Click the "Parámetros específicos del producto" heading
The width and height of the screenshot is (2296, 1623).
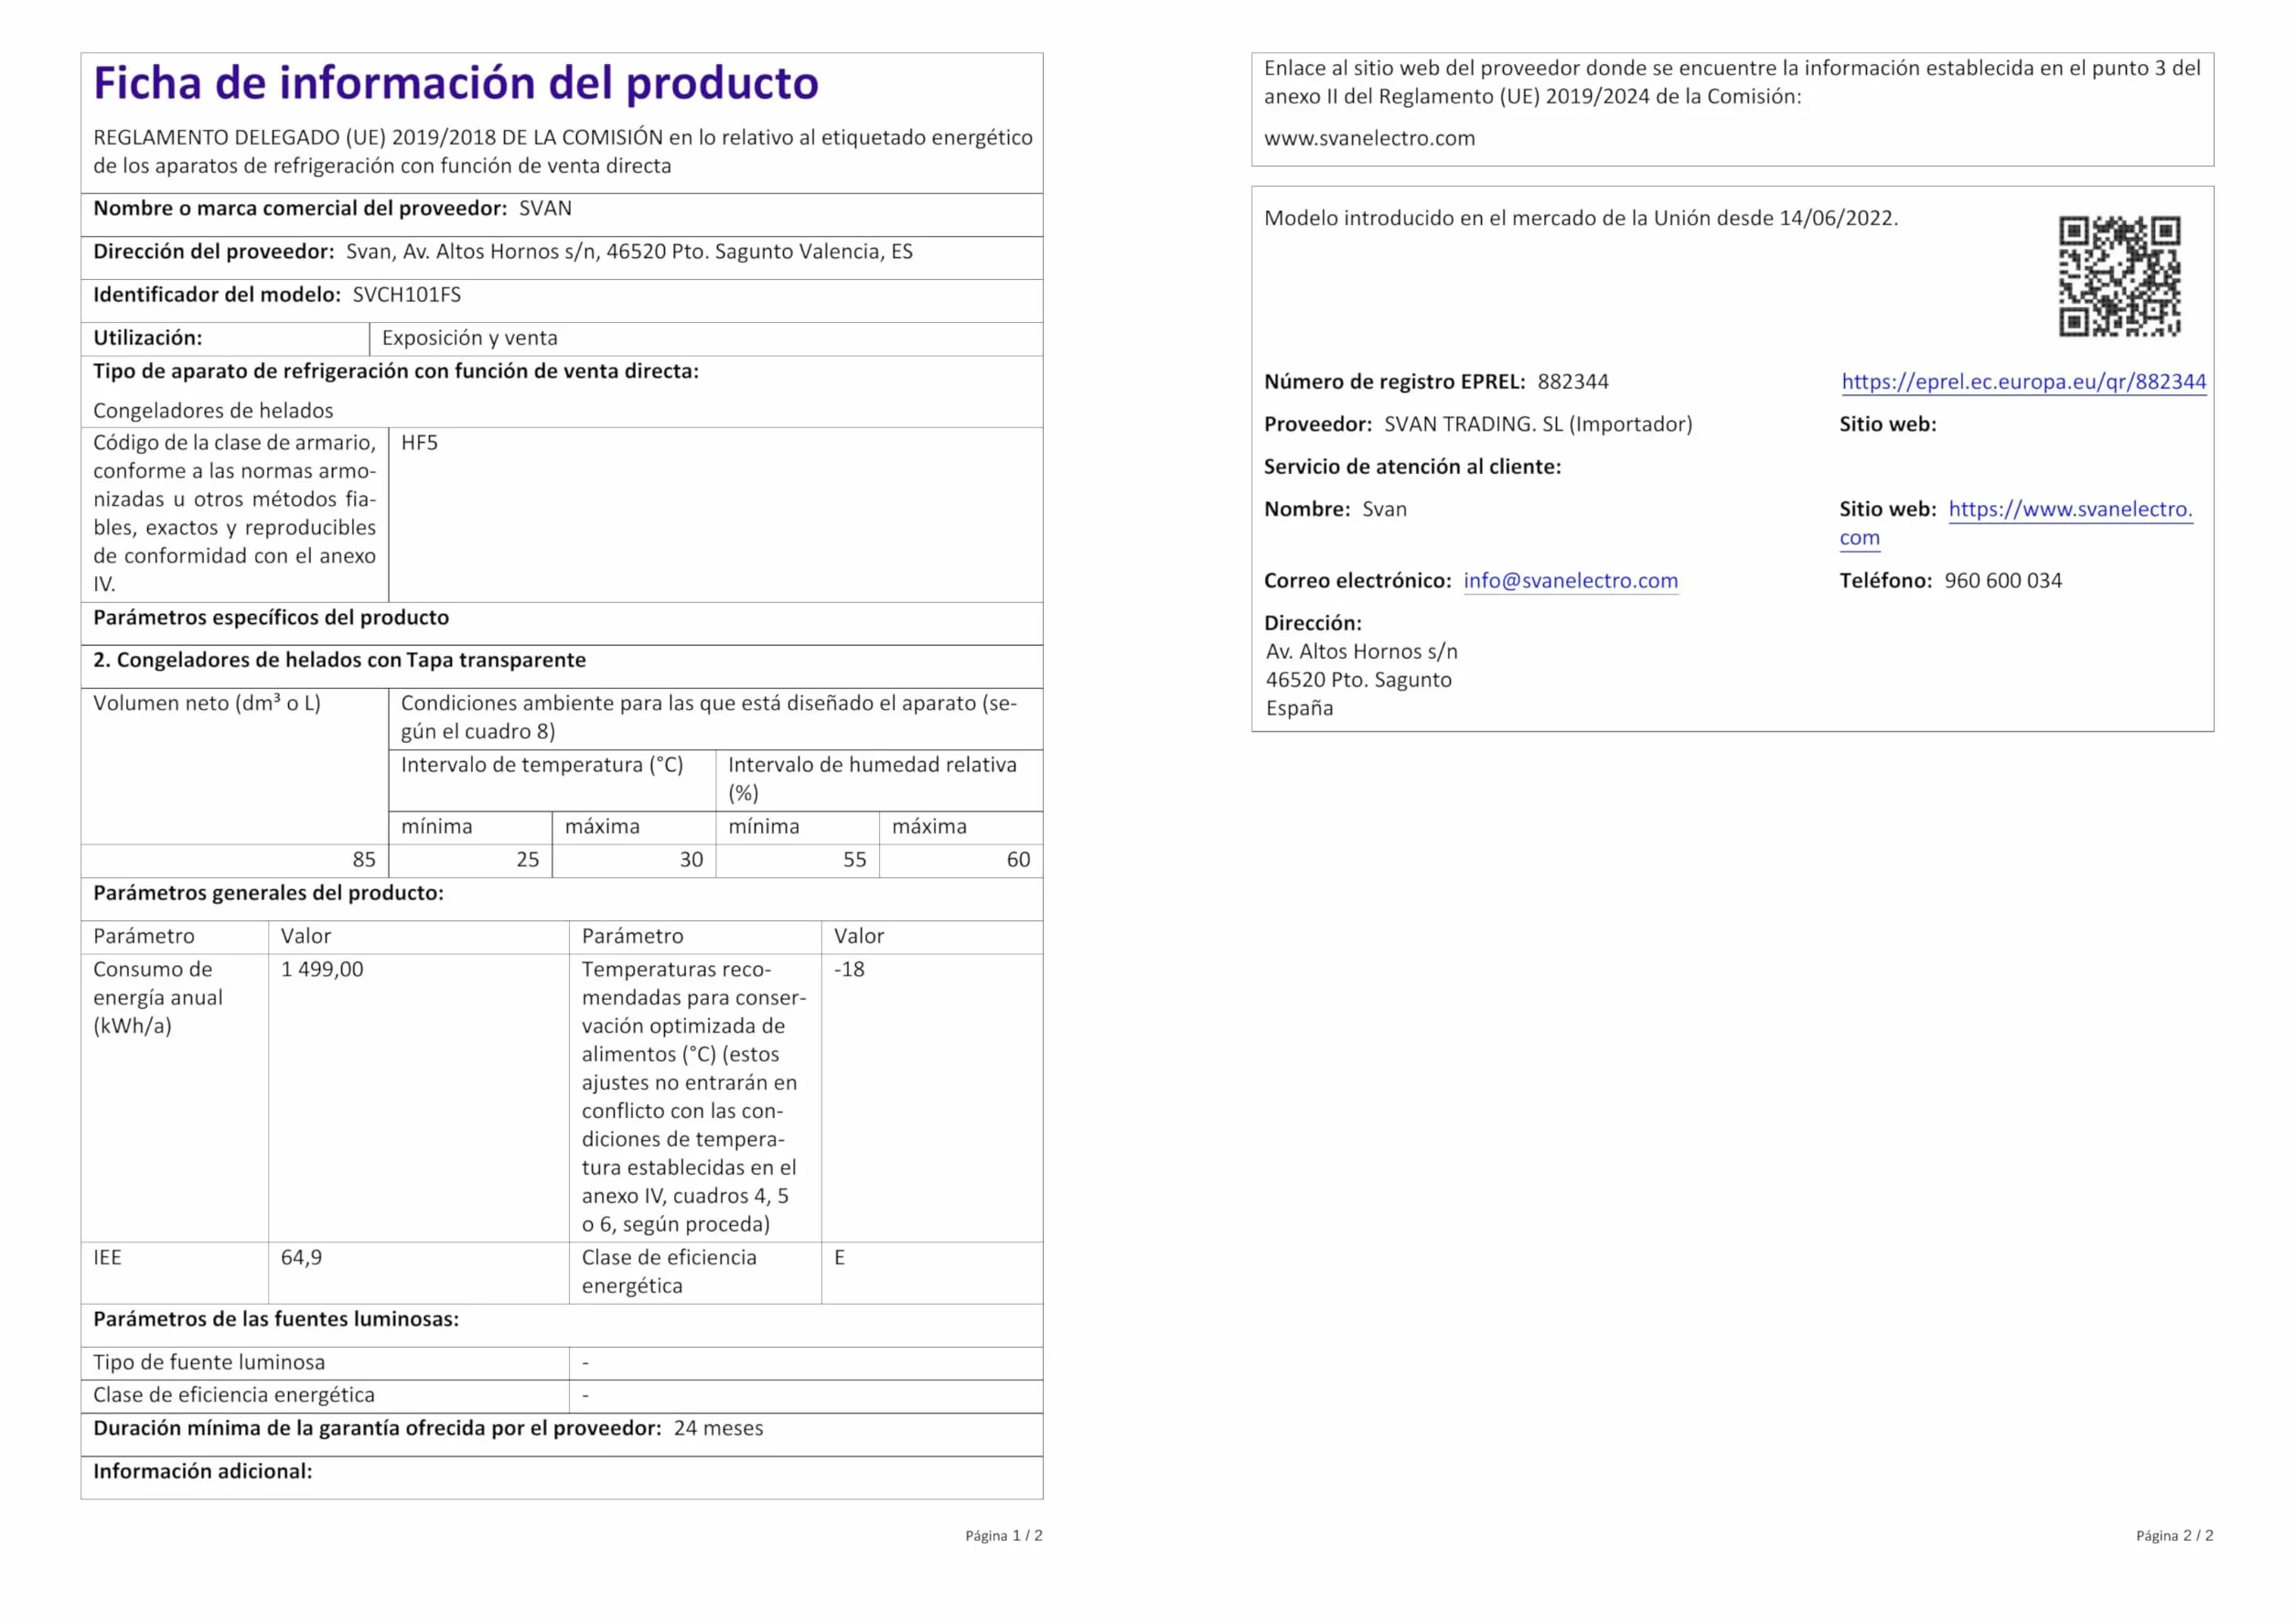coord(271,617)
